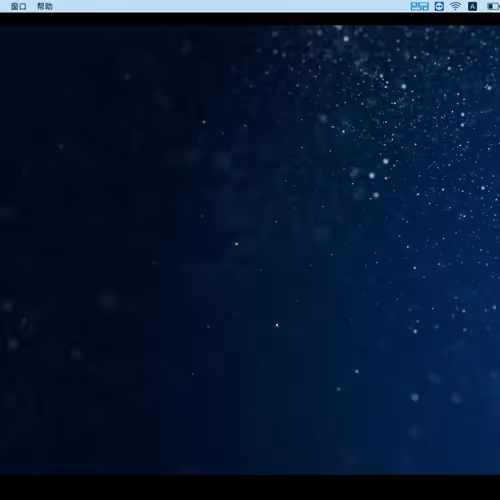Viewport: 500px width, 500px height.
Task: Open the TeamViewer menu bar icon
Action: [439, 6]
